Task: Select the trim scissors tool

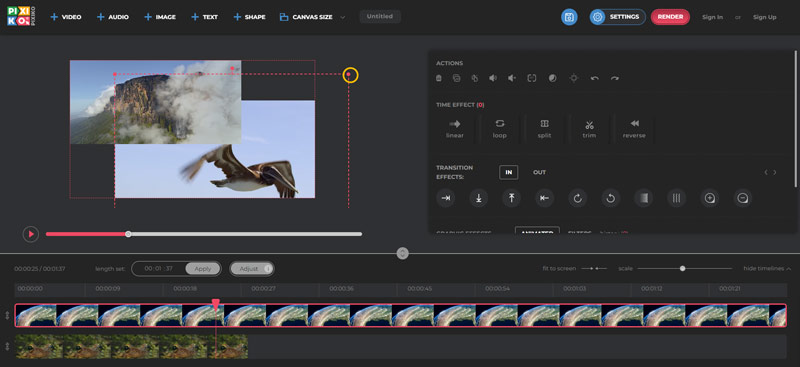Action: [x=589, y=129]
